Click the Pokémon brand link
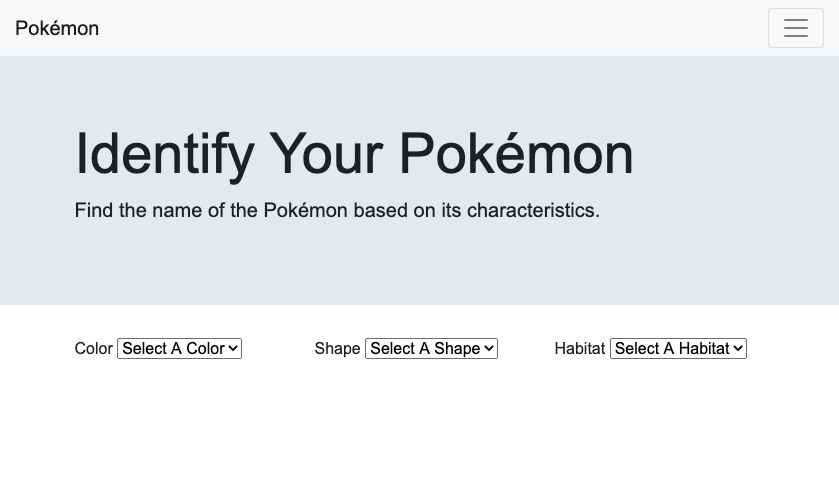The width and height of the screenshot is (839, 499). point(57,28)
